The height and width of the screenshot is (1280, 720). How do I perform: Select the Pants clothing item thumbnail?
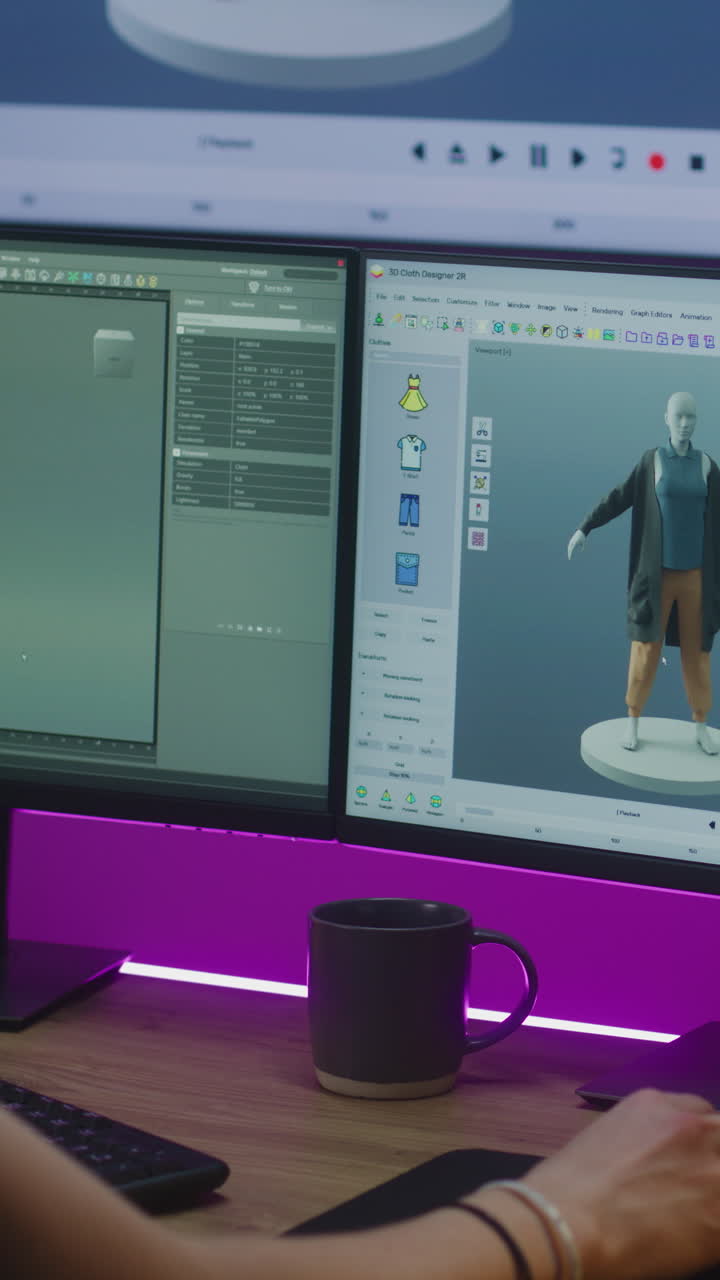[x=409, y=510]
